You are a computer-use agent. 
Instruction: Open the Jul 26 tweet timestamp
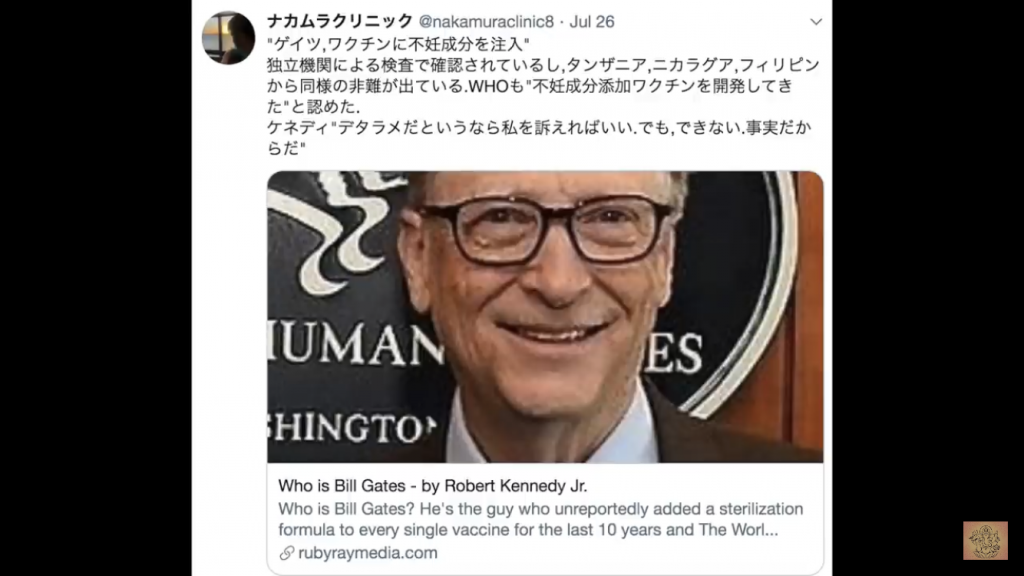coord(592,22)
